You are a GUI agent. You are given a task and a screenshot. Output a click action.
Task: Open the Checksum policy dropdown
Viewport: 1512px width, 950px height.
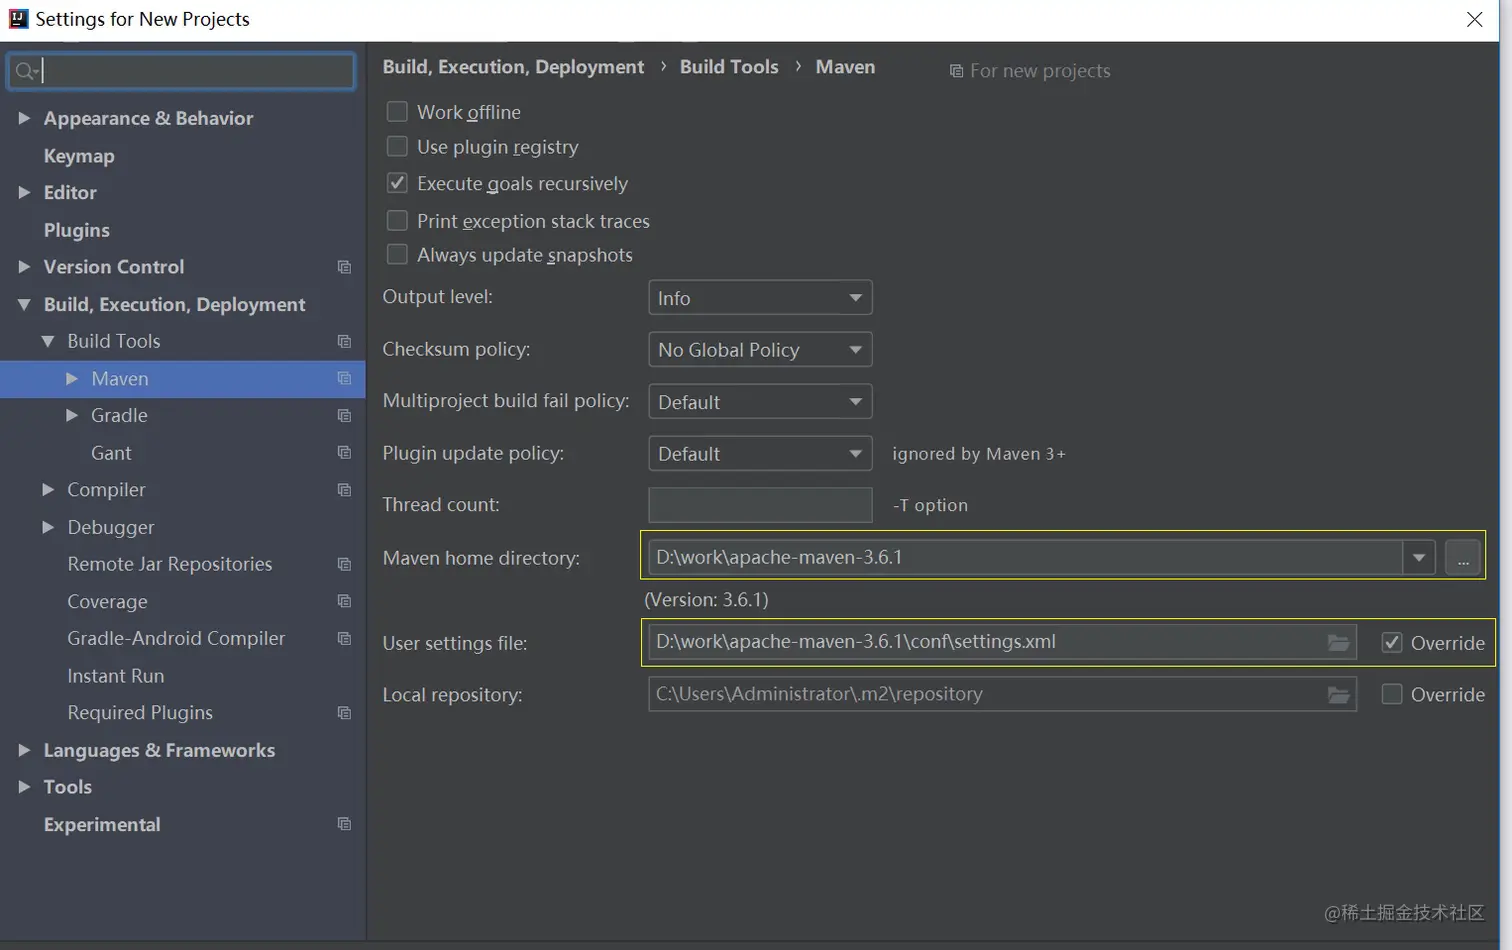tap(760, 350)
